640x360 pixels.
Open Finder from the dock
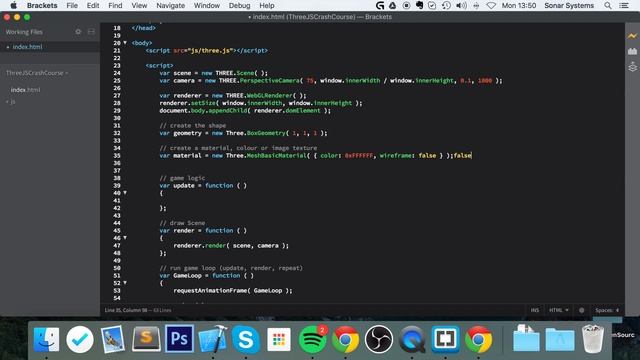pos(46,339)
